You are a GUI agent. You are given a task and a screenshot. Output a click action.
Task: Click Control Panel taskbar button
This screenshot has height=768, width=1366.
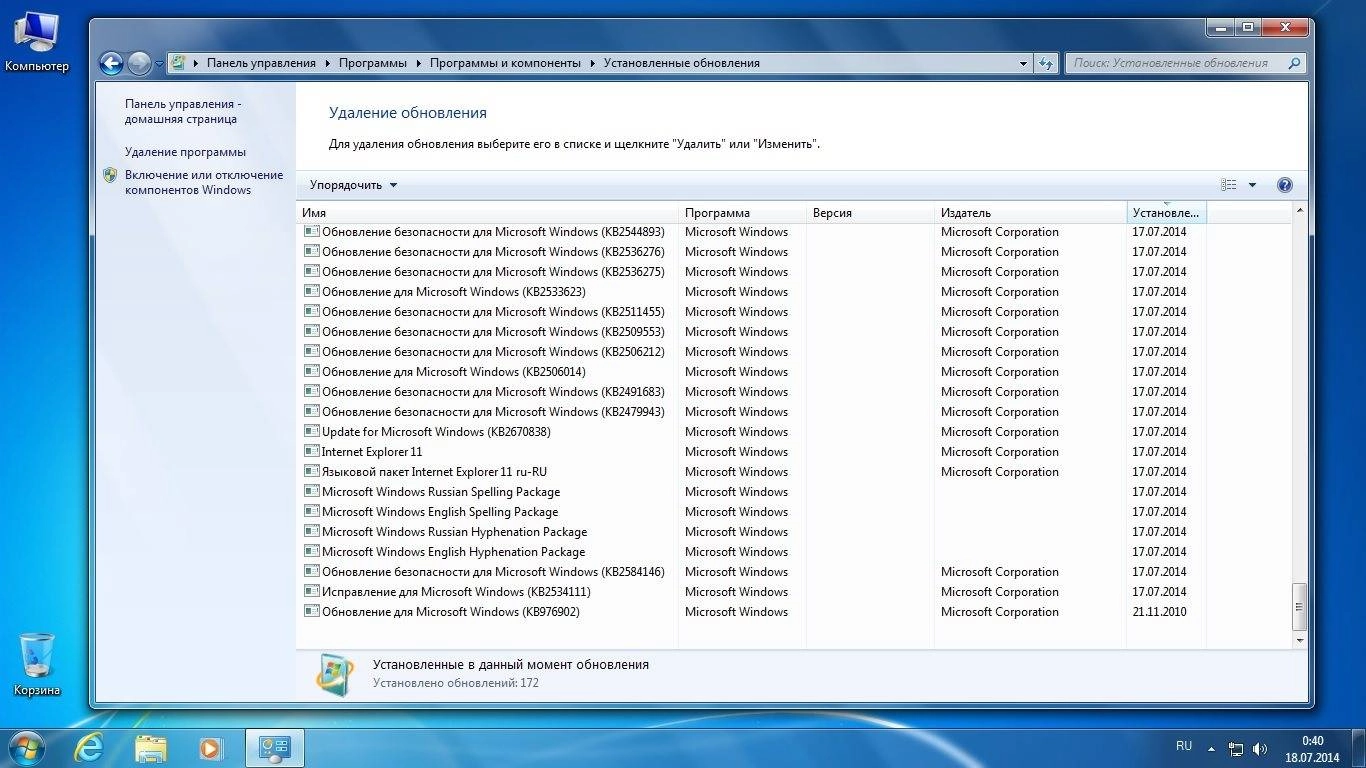(x=275, y=747)
